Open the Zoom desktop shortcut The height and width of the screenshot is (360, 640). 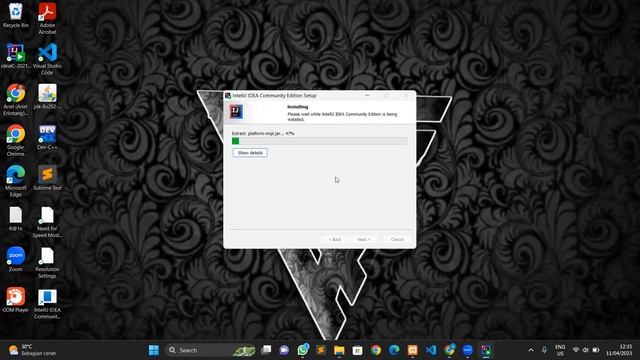pyautogui.click(x=16, y=260)
